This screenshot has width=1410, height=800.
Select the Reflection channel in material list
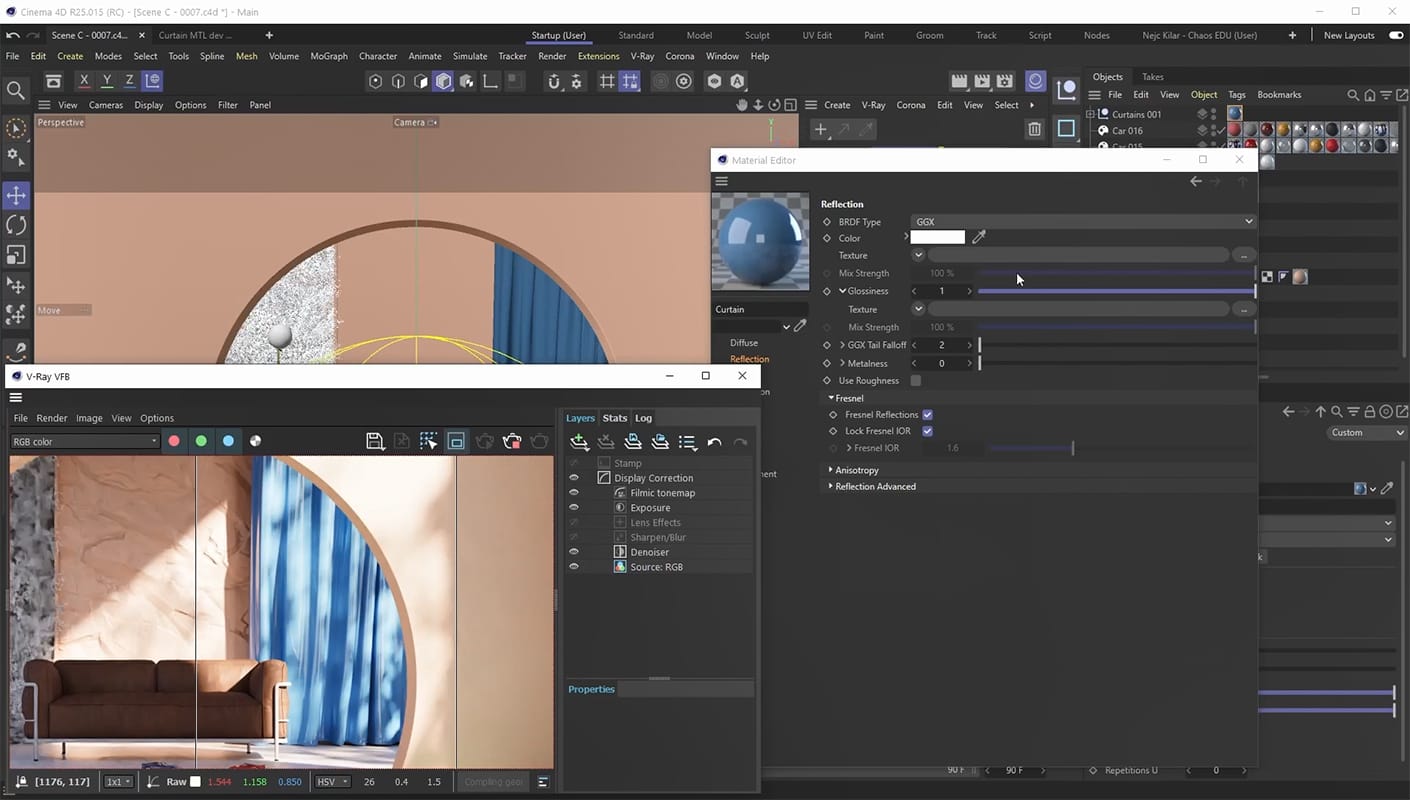[749, 359]
